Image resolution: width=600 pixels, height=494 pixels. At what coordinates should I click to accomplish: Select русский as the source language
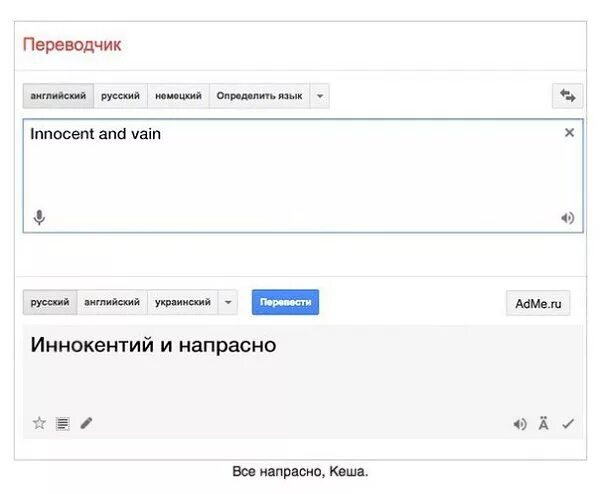121,96
